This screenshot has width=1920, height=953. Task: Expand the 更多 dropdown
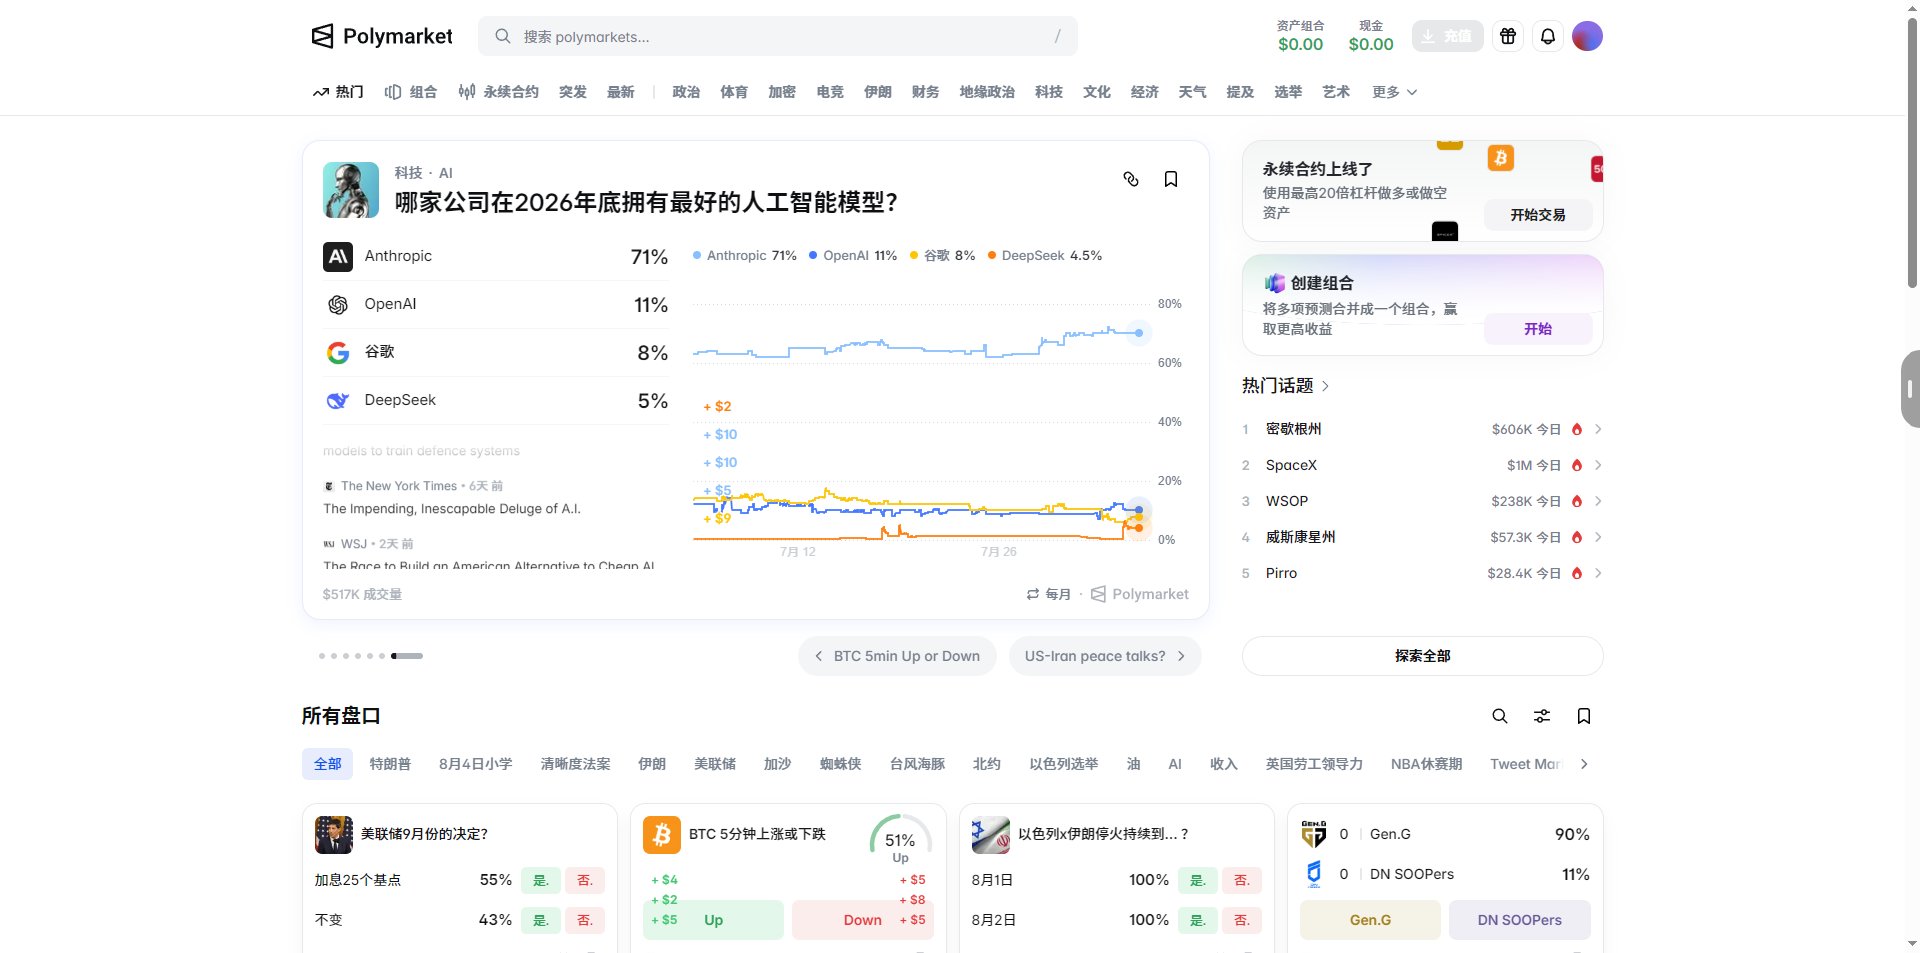tap(1395, 92)
